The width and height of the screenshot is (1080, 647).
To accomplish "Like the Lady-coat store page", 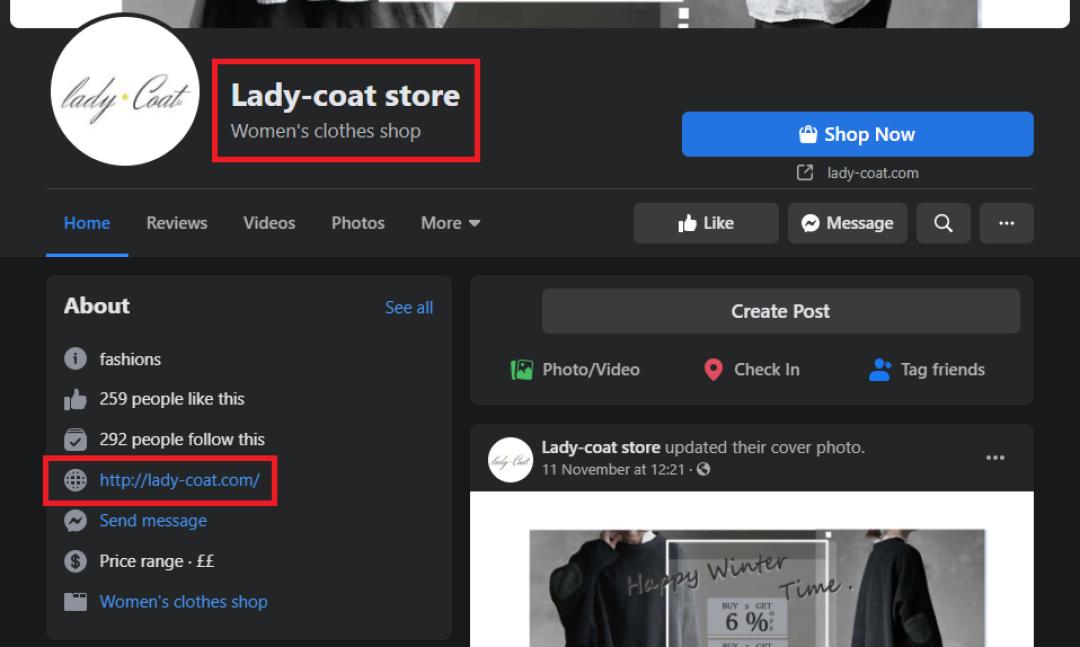I will [705, 223].
